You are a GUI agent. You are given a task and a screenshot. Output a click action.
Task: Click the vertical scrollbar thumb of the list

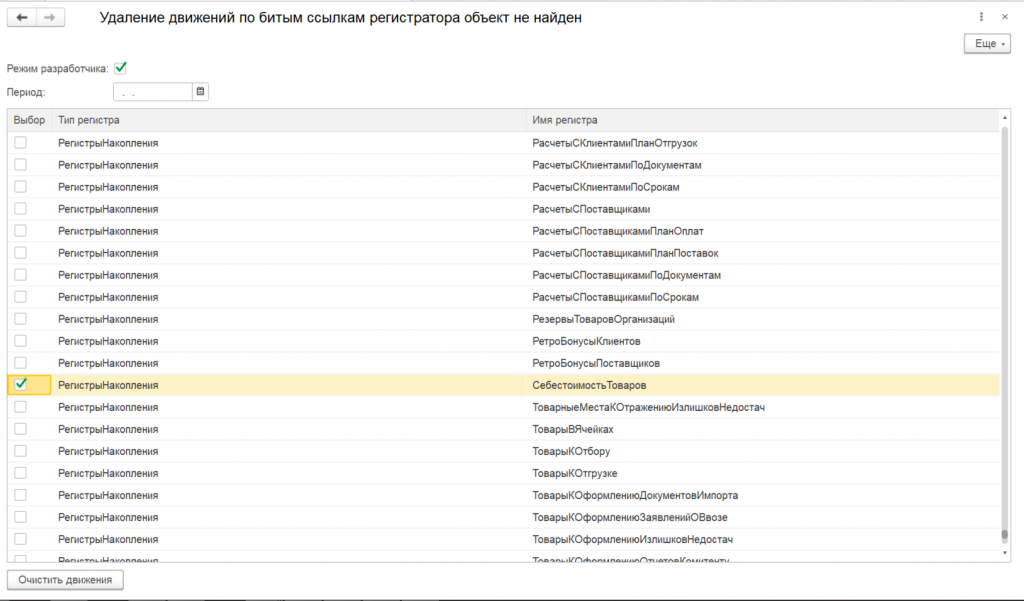pyautogui.click(x=1004, y=330)
